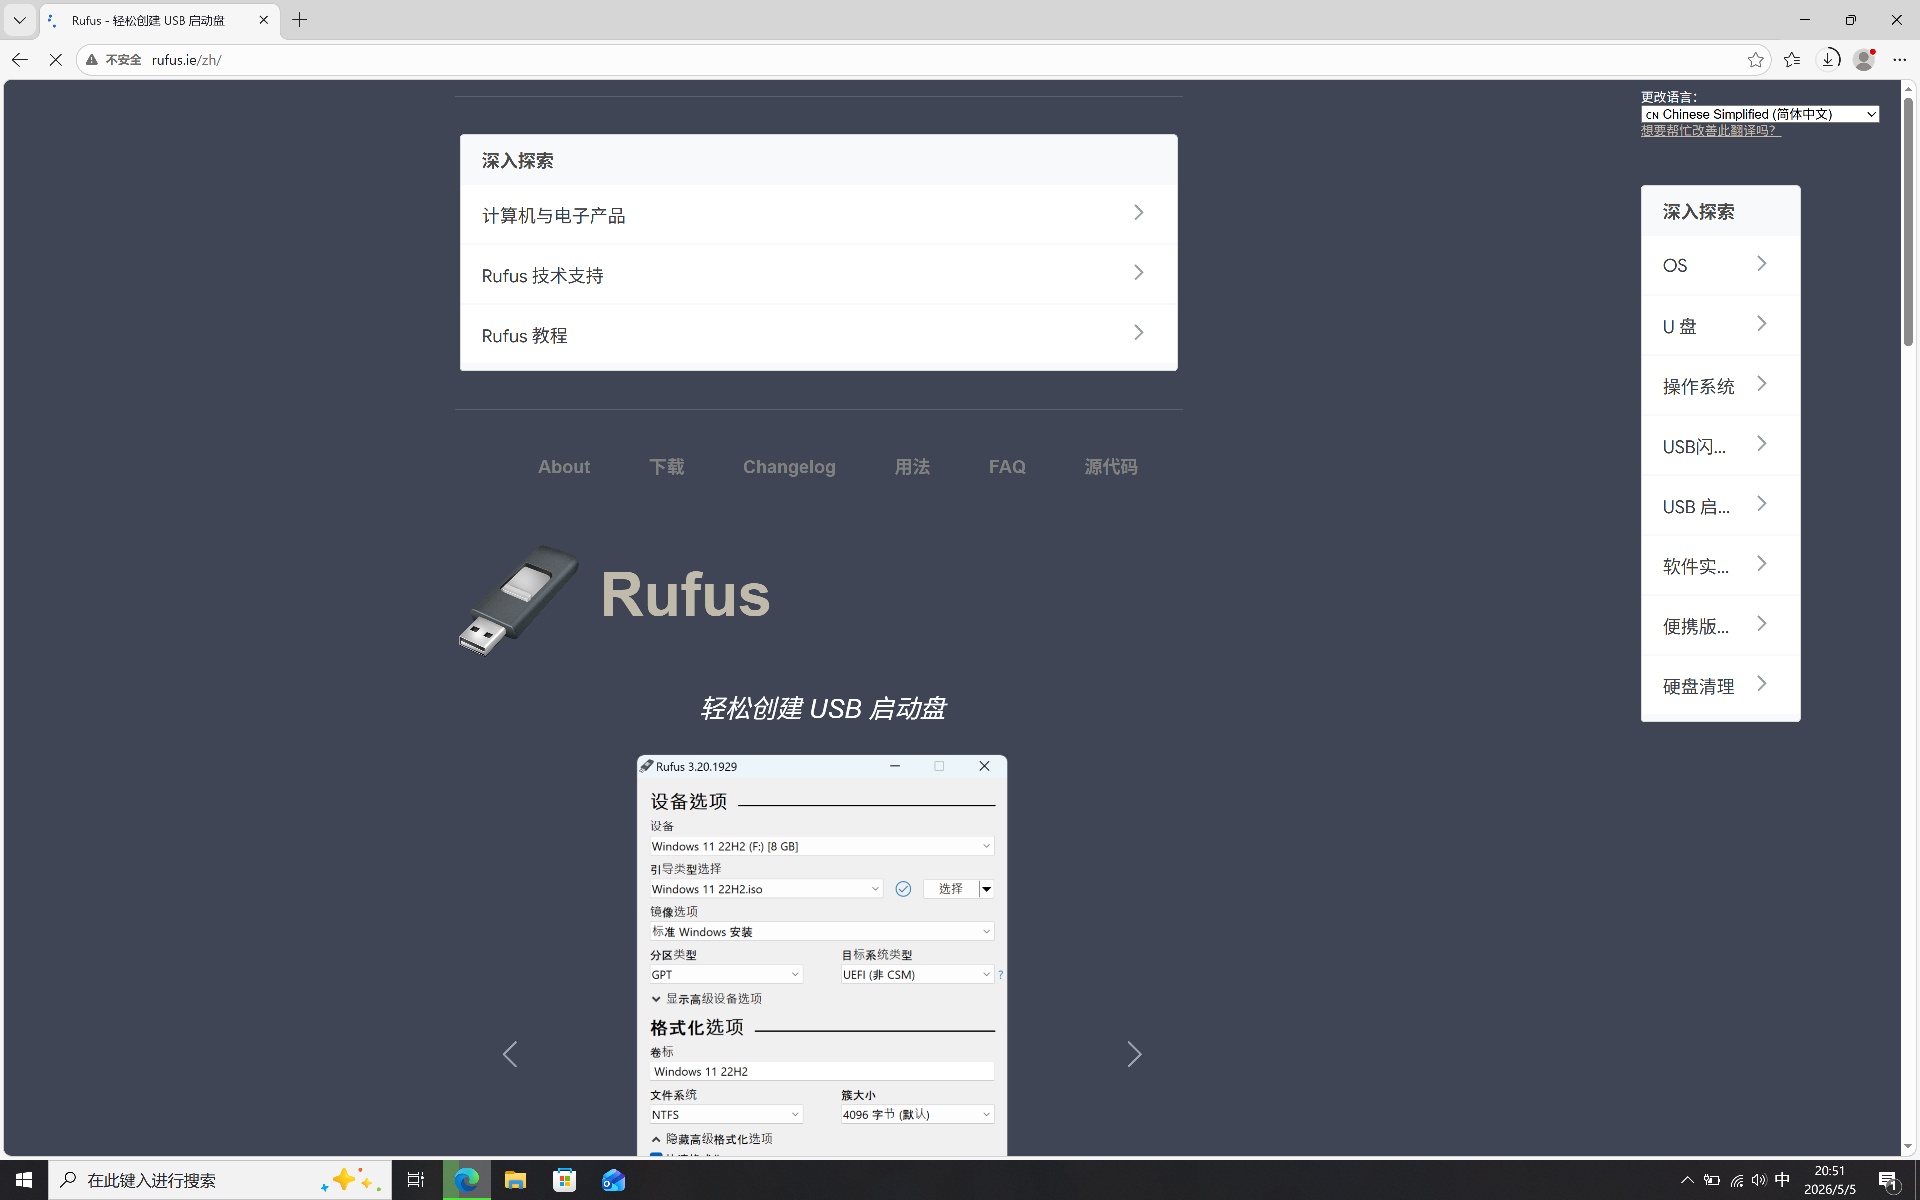The image size is (1920, 1200).
Task: Click the taskbar search box
Action: click(220, 1180)
